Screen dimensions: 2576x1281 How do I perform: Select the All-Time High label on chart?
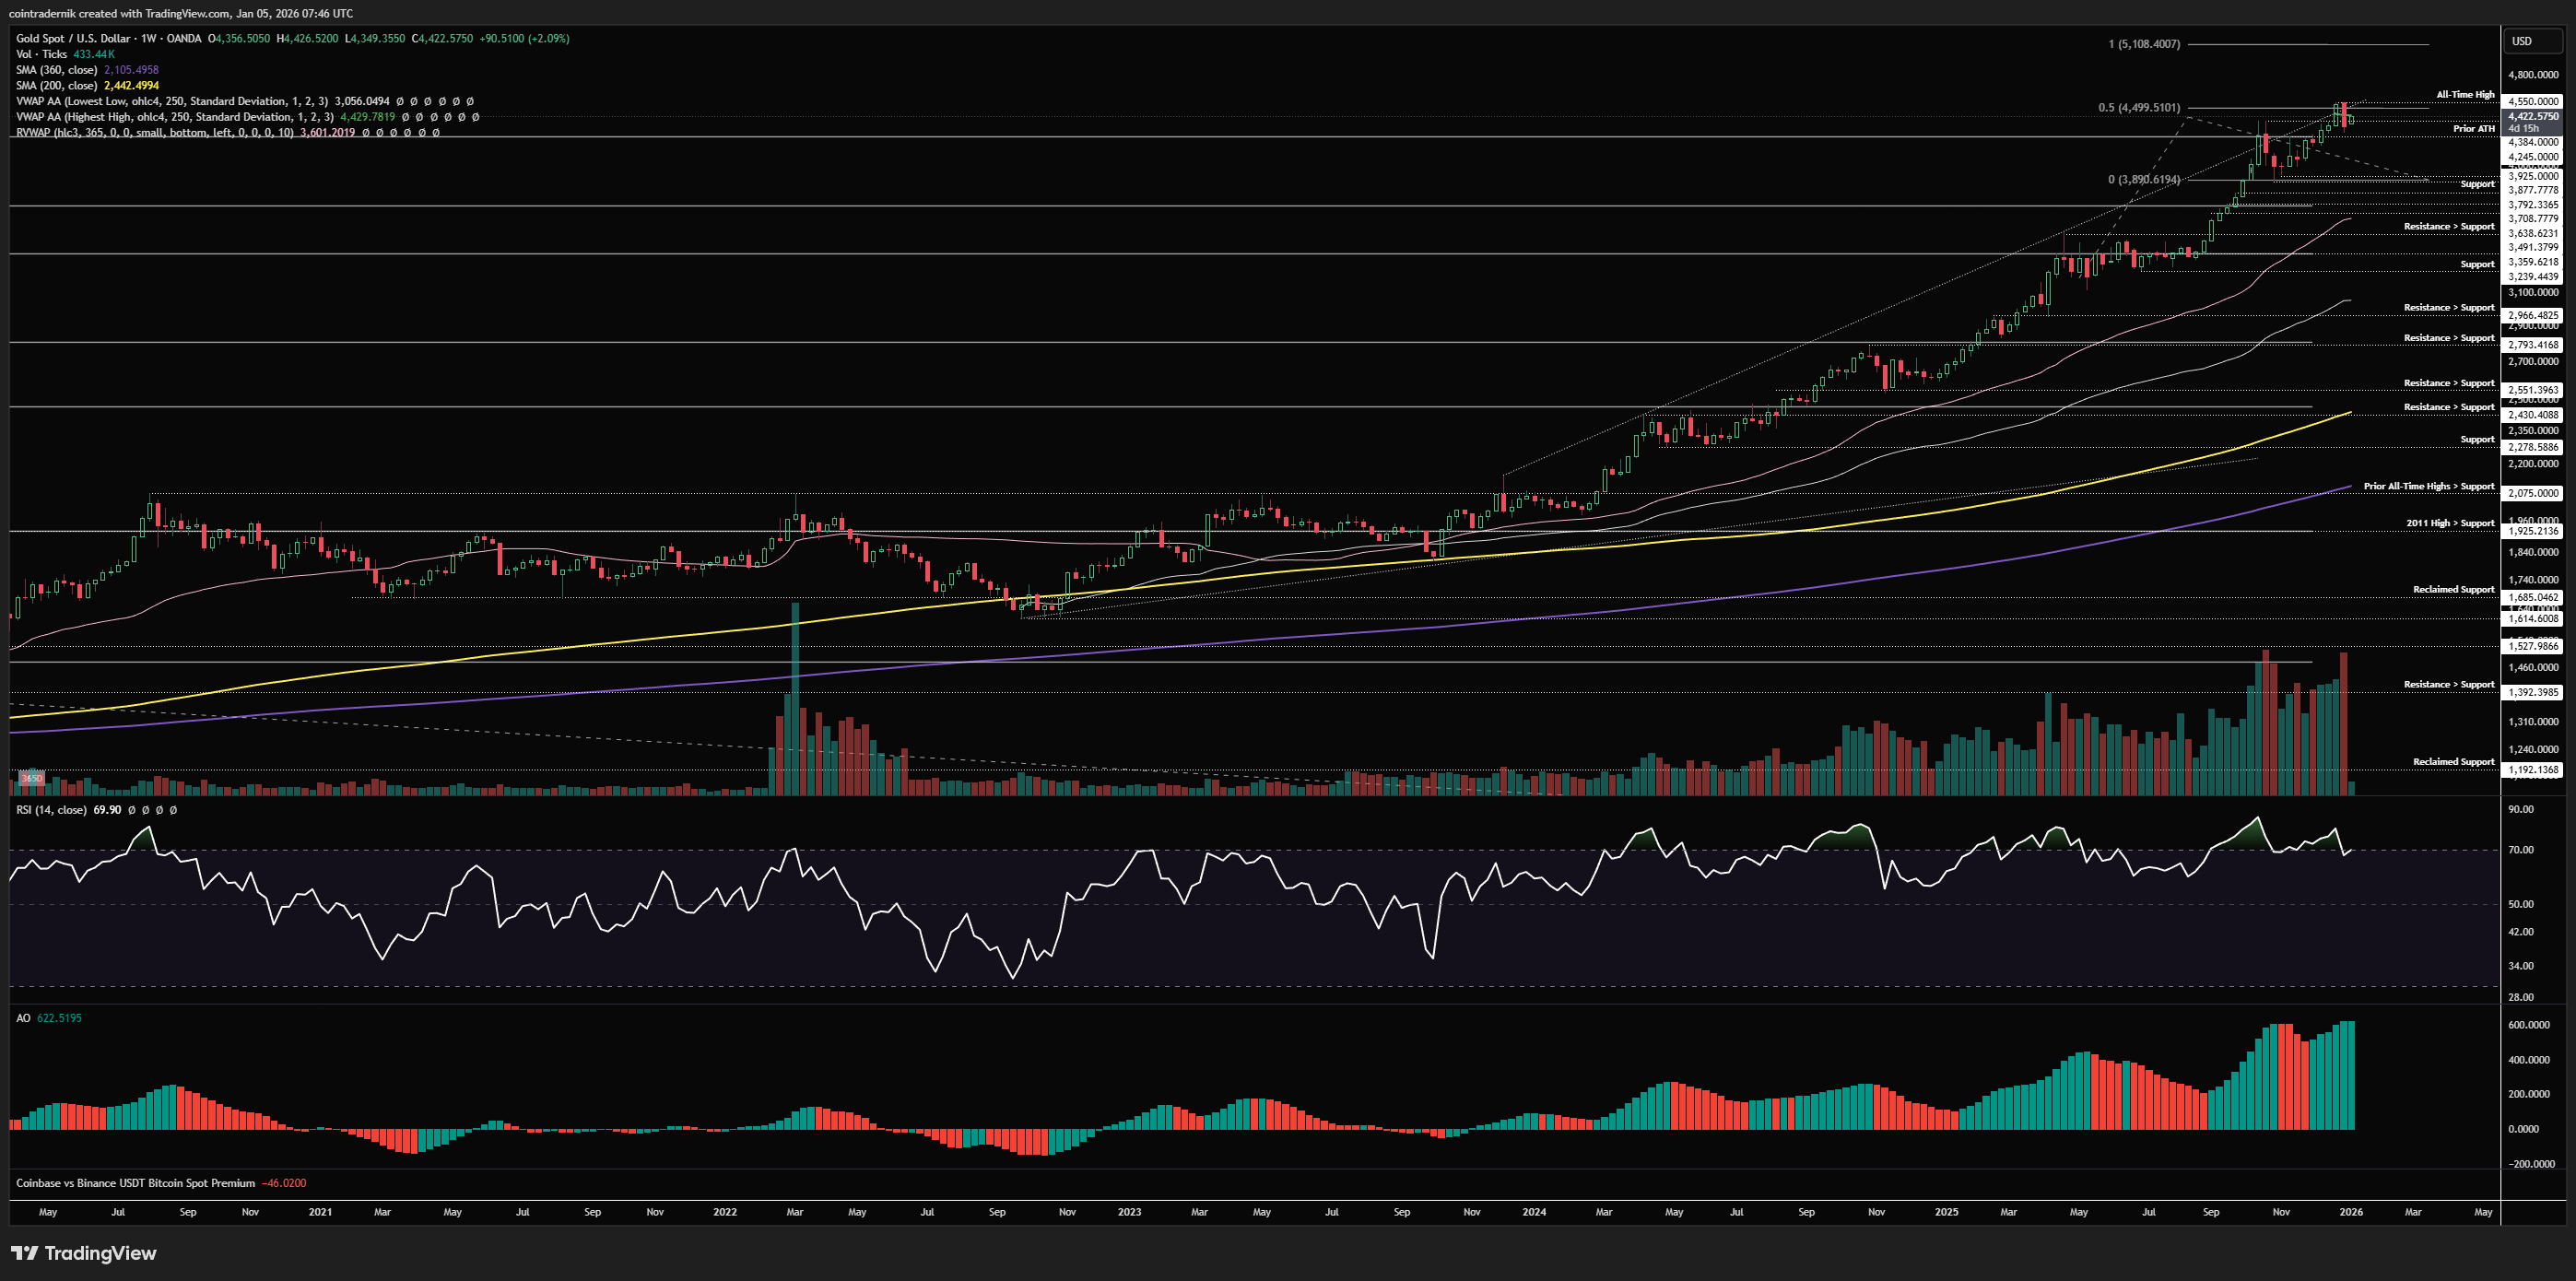(2464, 95)
